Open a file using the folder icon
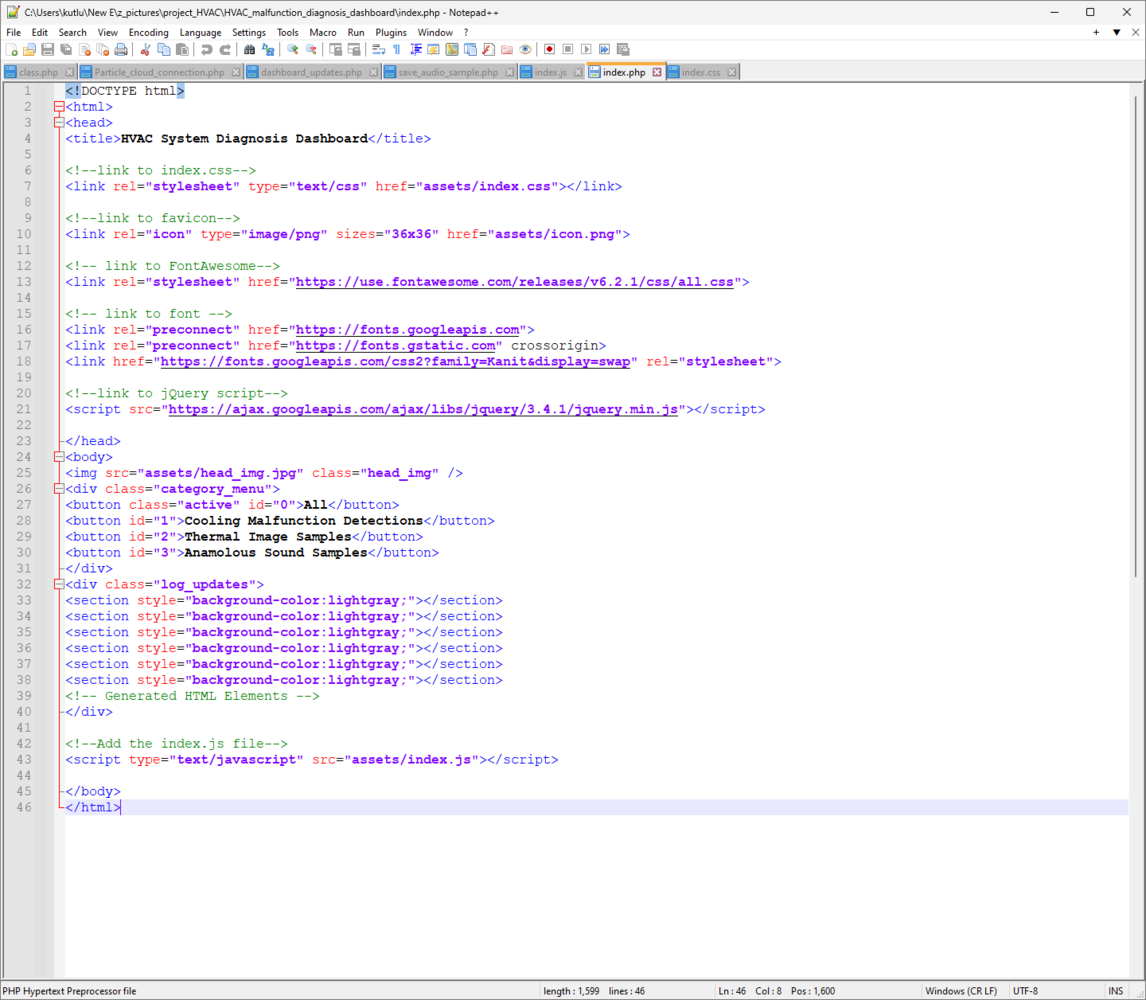Screen dimensions: 1146x1000 [x=30, y=49]
